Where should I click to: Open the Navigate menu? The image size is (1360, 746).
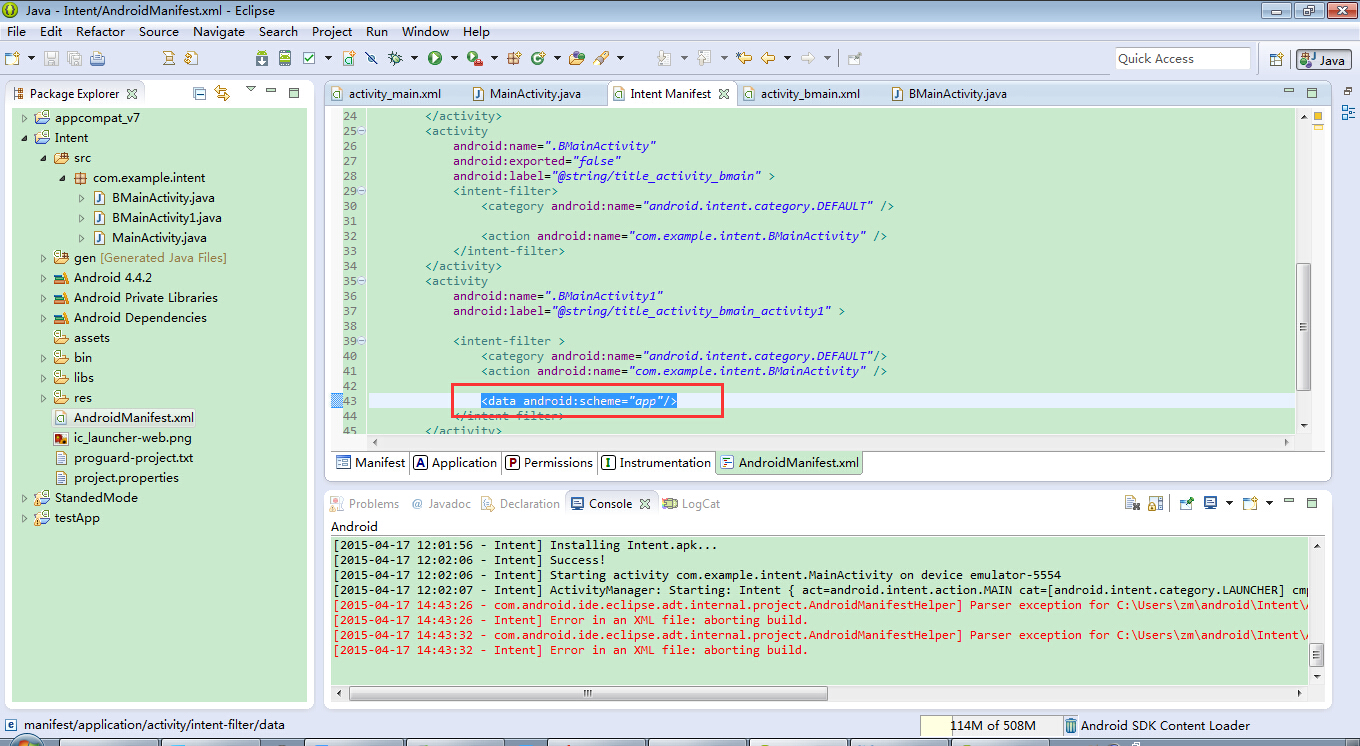[x=219, y=31]
